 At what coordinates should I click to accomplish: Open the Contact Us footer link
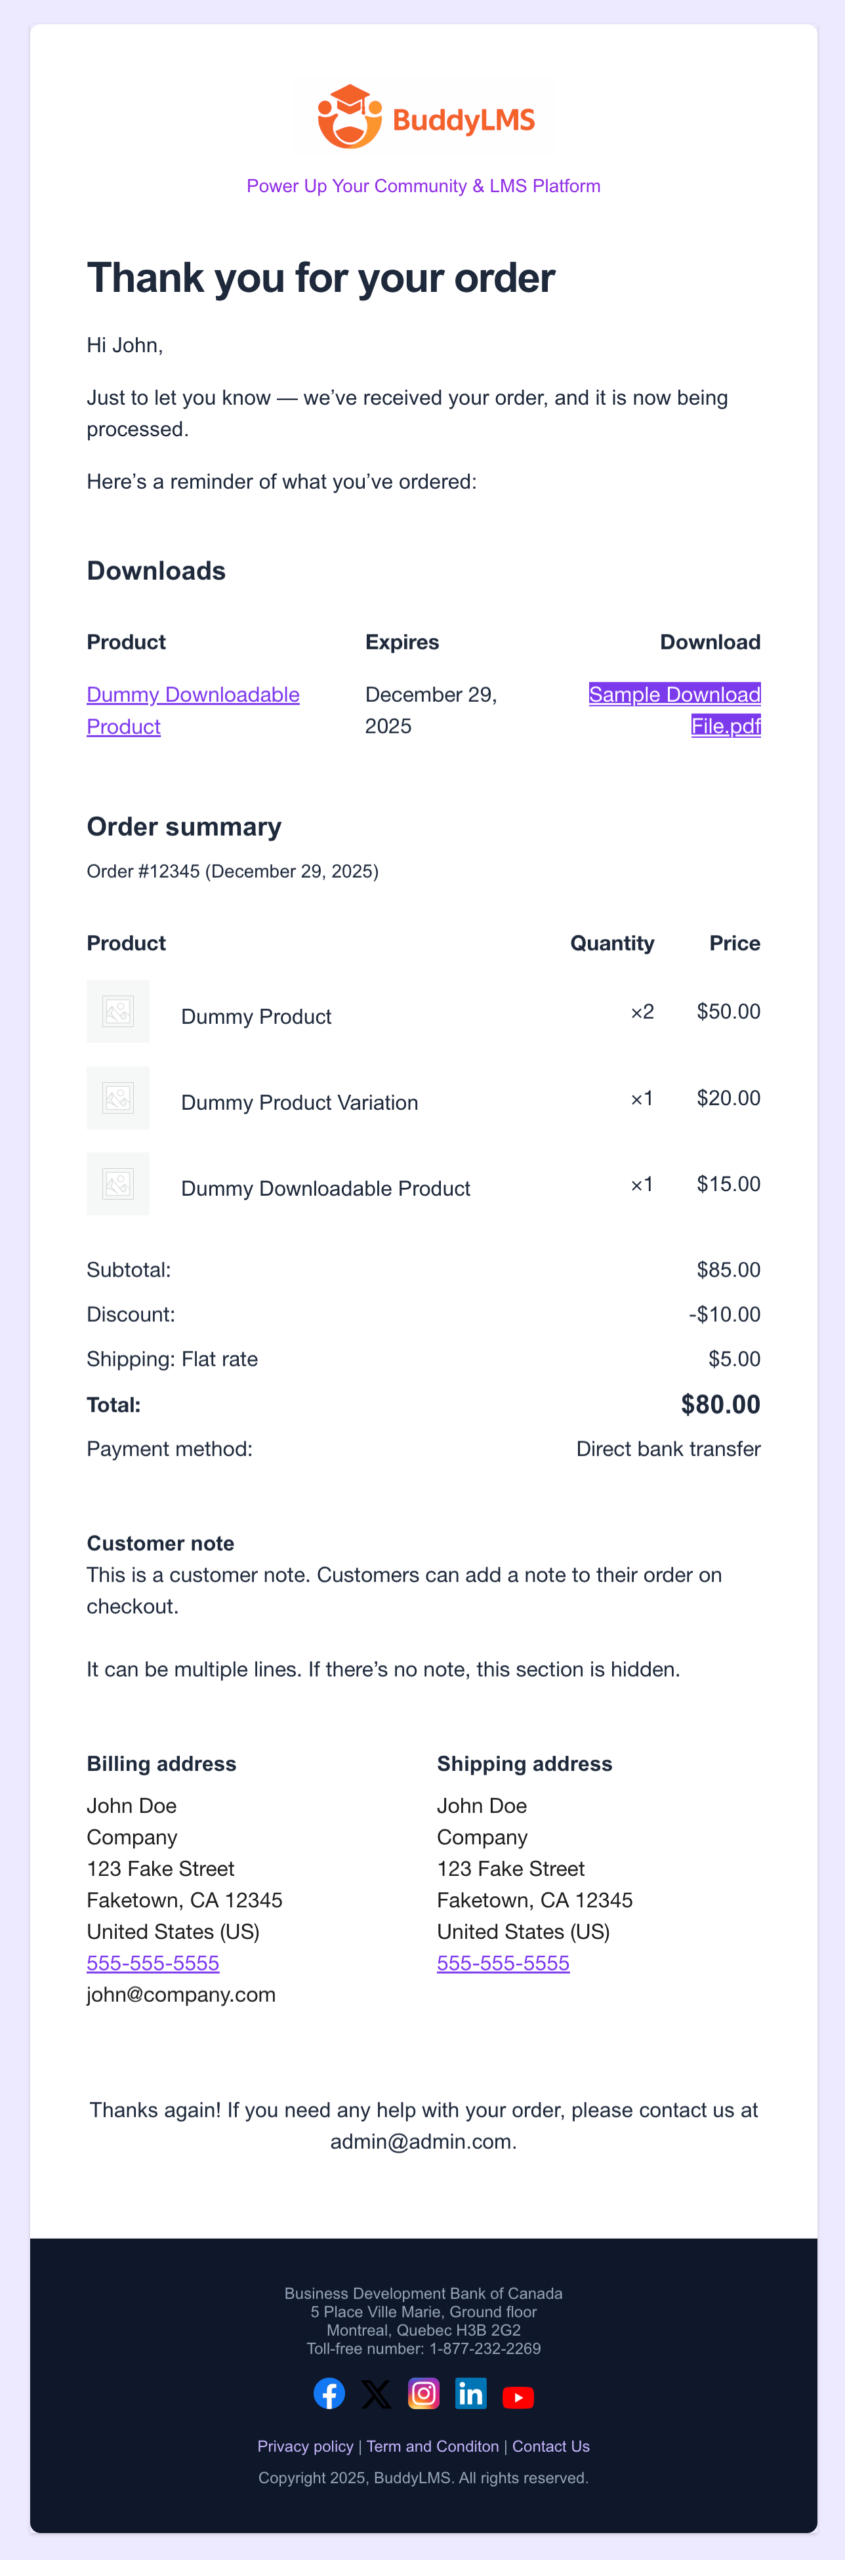click(551, 2446)
